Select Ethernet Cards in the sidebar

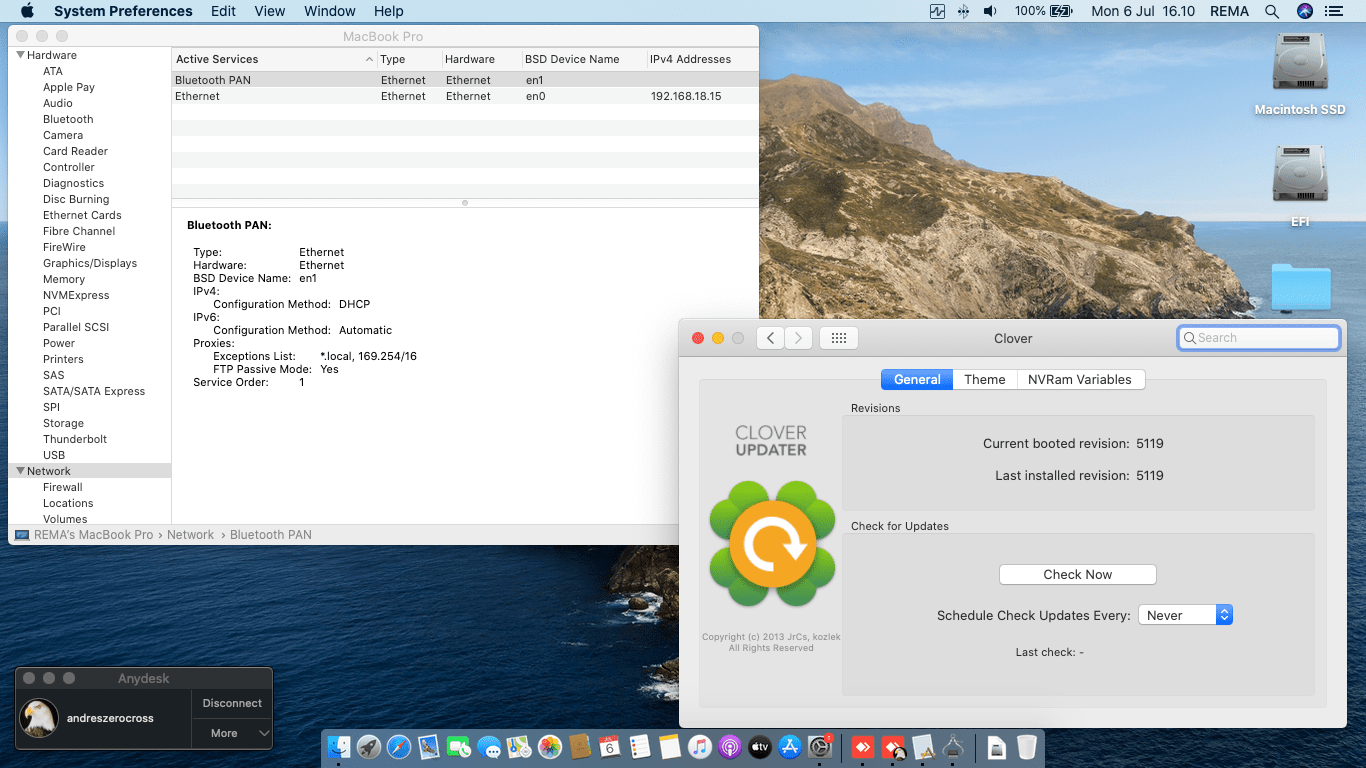82,215
